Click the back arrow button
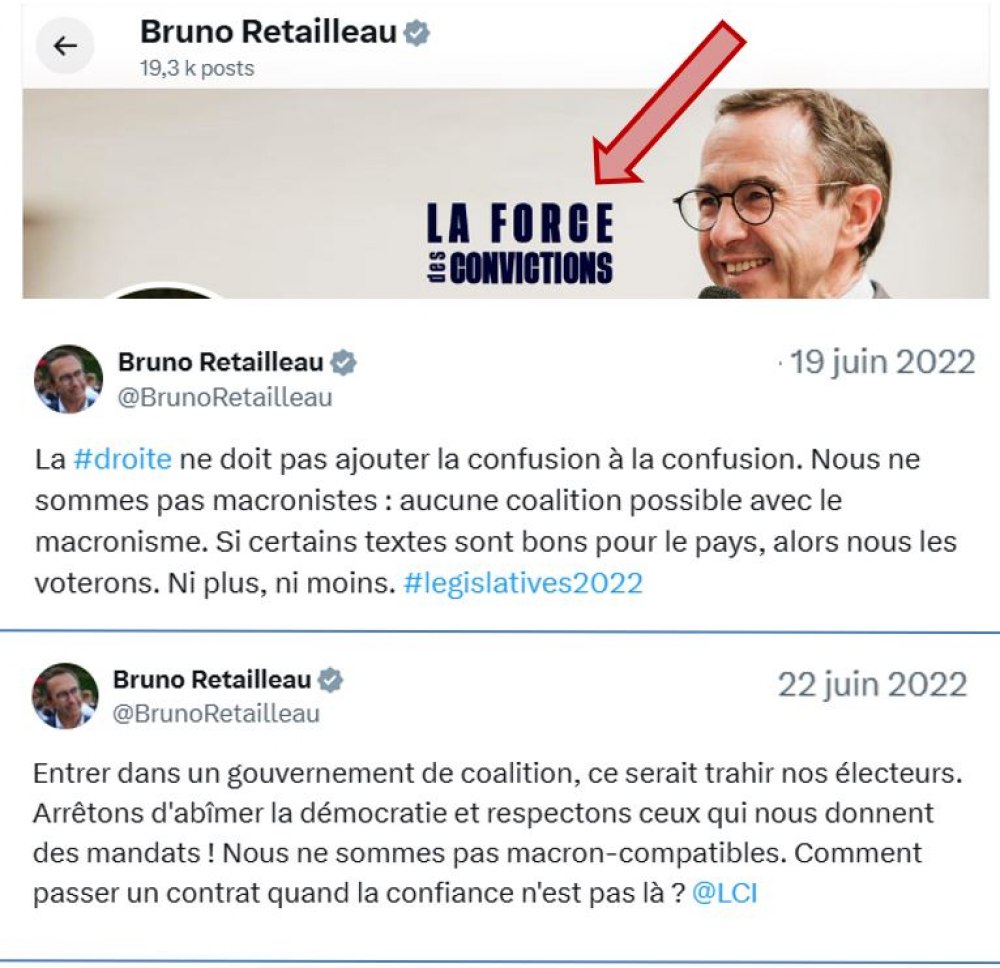The image size is (1000, 968). pyautogui.click(x=64, y=46)
